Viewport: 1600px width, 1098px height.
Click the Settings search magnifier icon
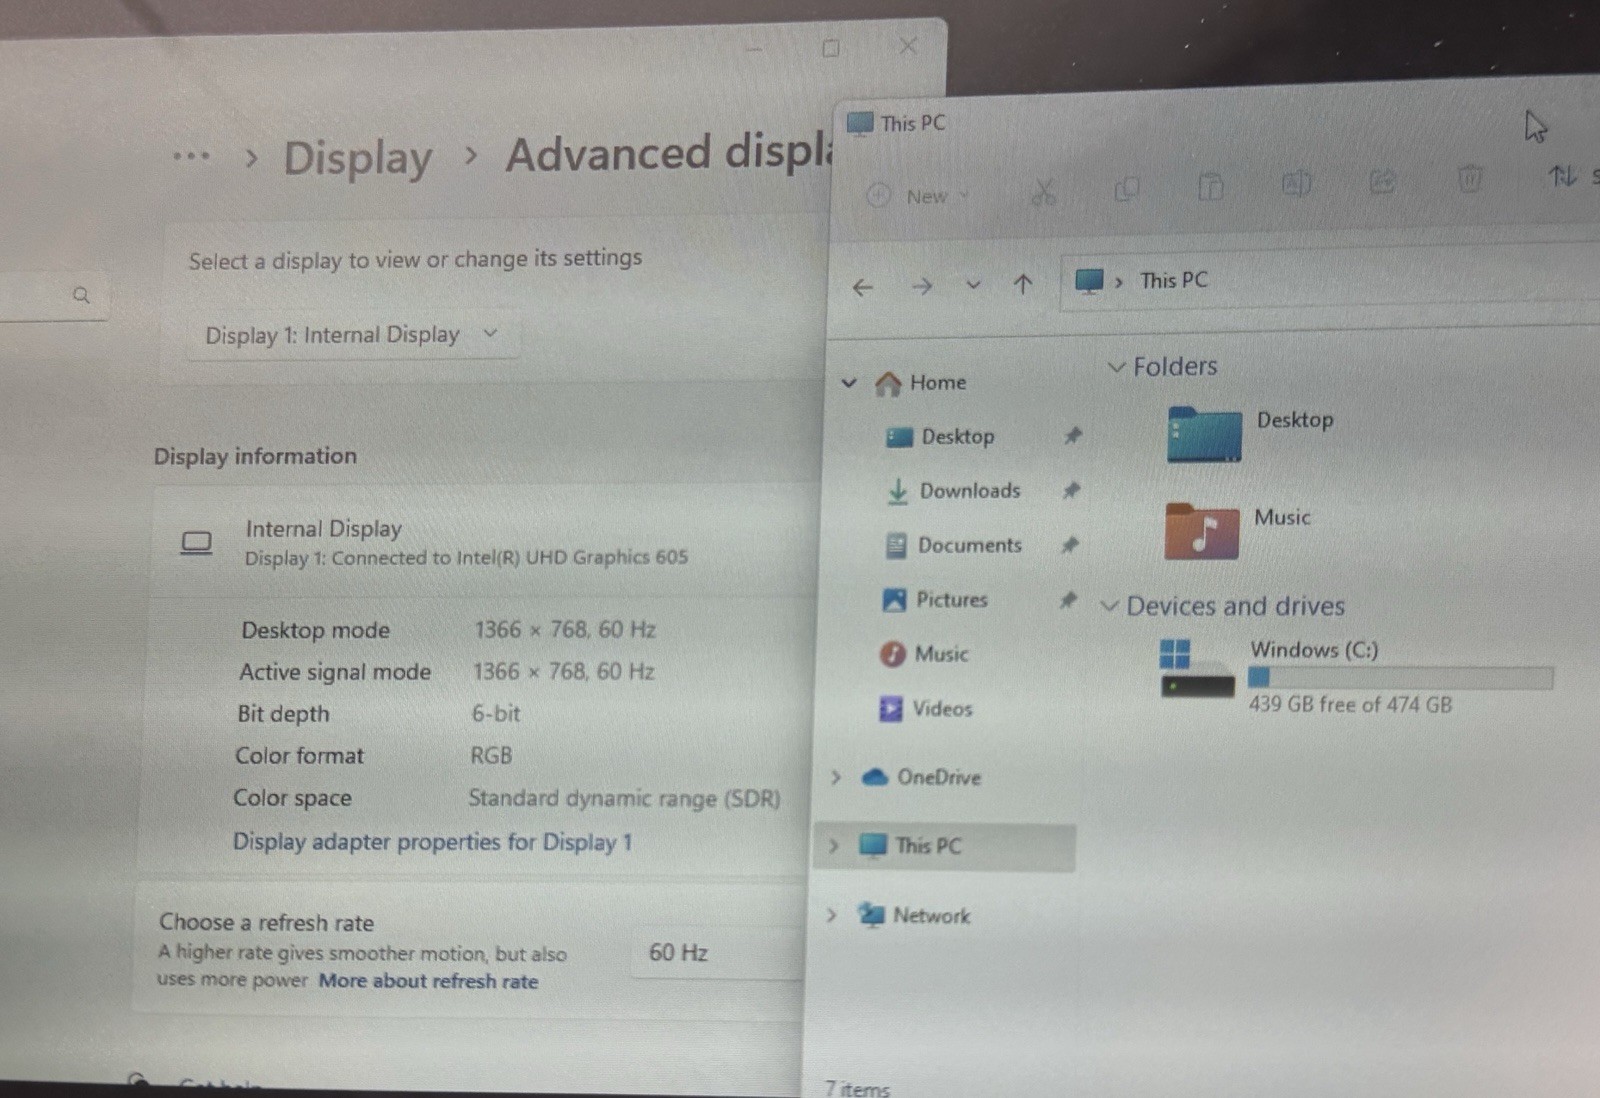tap(82, 295)
